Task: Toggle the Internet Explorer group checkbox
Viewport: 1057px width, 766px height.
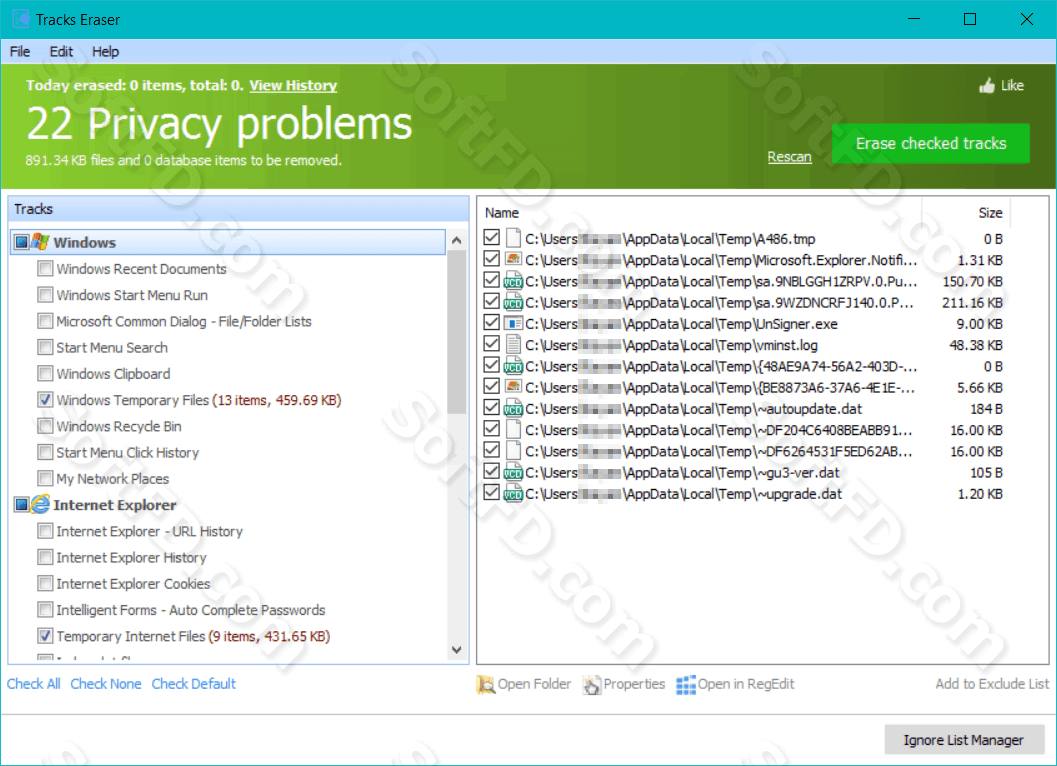Action: pos(22,504)
